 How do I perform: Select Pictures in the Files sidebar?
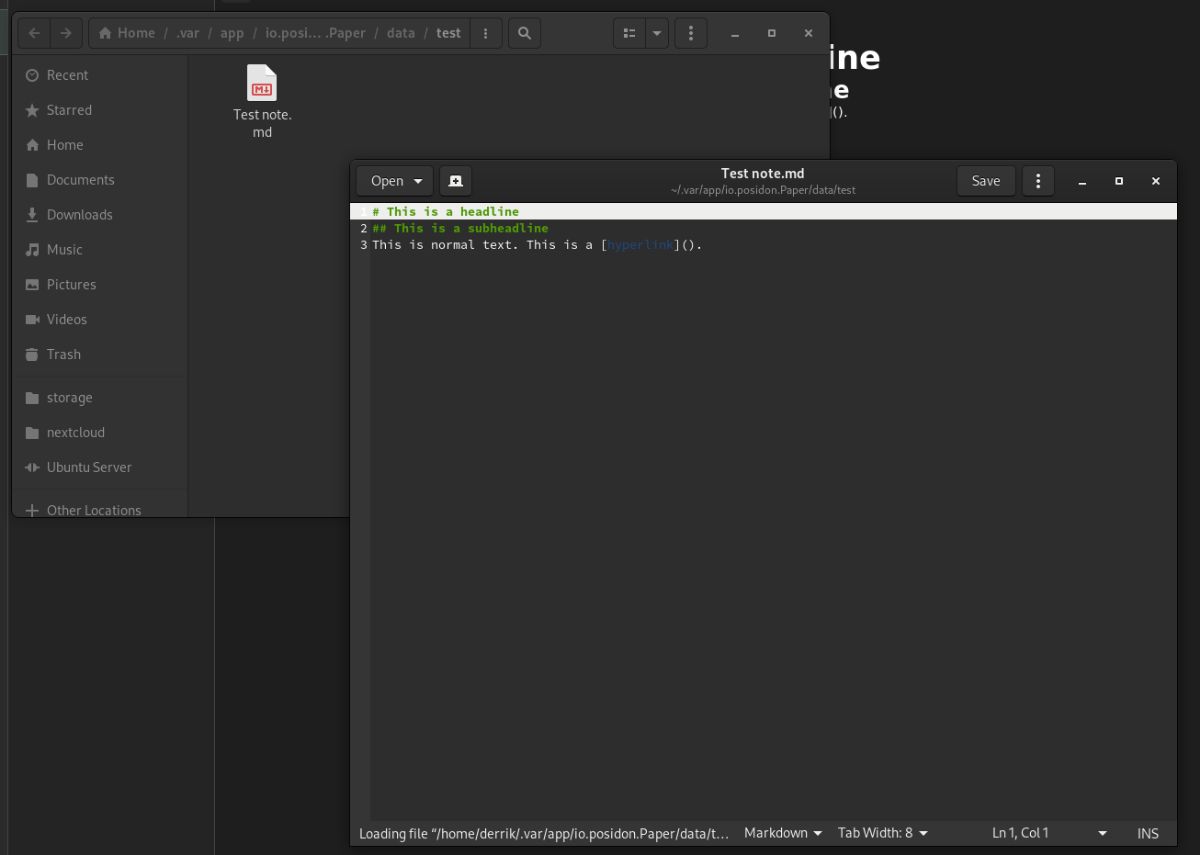(x=71, y=284)
